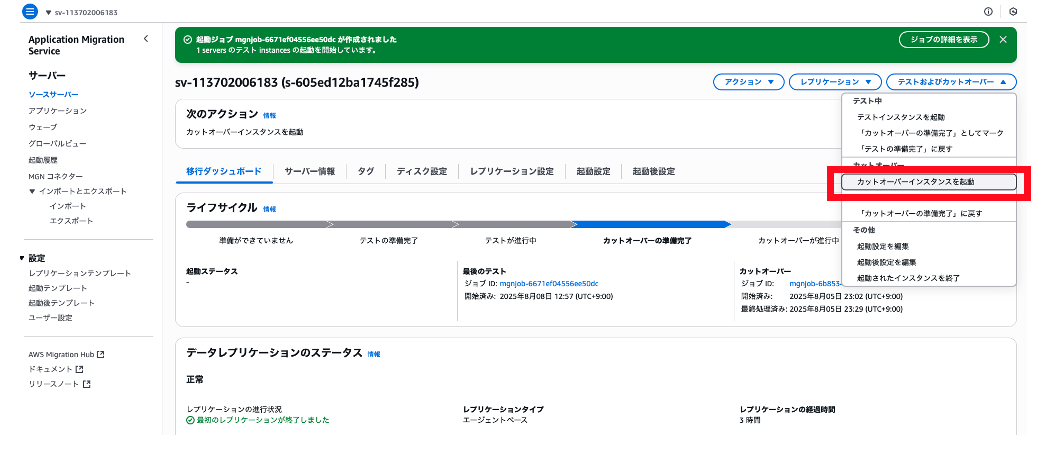Open ウェーブ in sidebar
Viewport: 1047px width, 453px height.
(x=43, y=127)
